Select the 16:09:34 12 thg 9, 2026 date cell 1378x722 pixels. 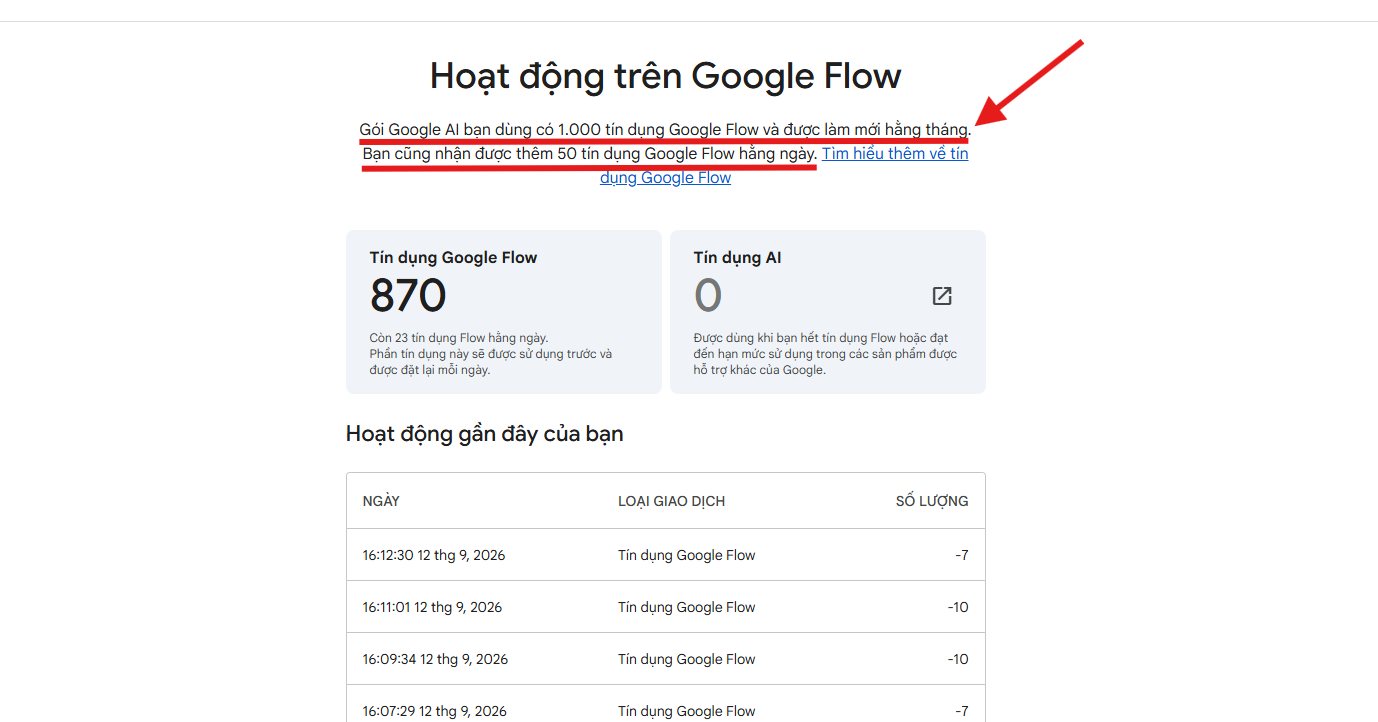tap(435, 659)
